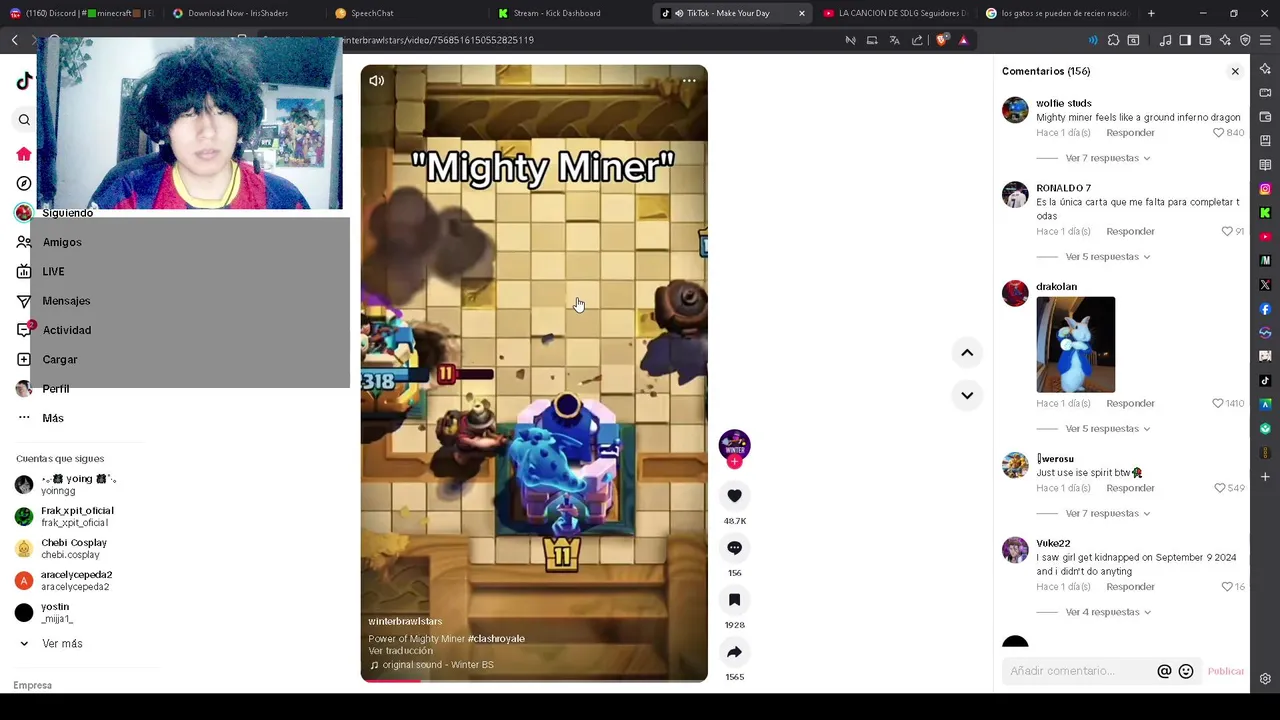The height and width of the screenshot is (720, 1280).
Task: Open the video's three-dot options menu
Action: coord(689,81)
